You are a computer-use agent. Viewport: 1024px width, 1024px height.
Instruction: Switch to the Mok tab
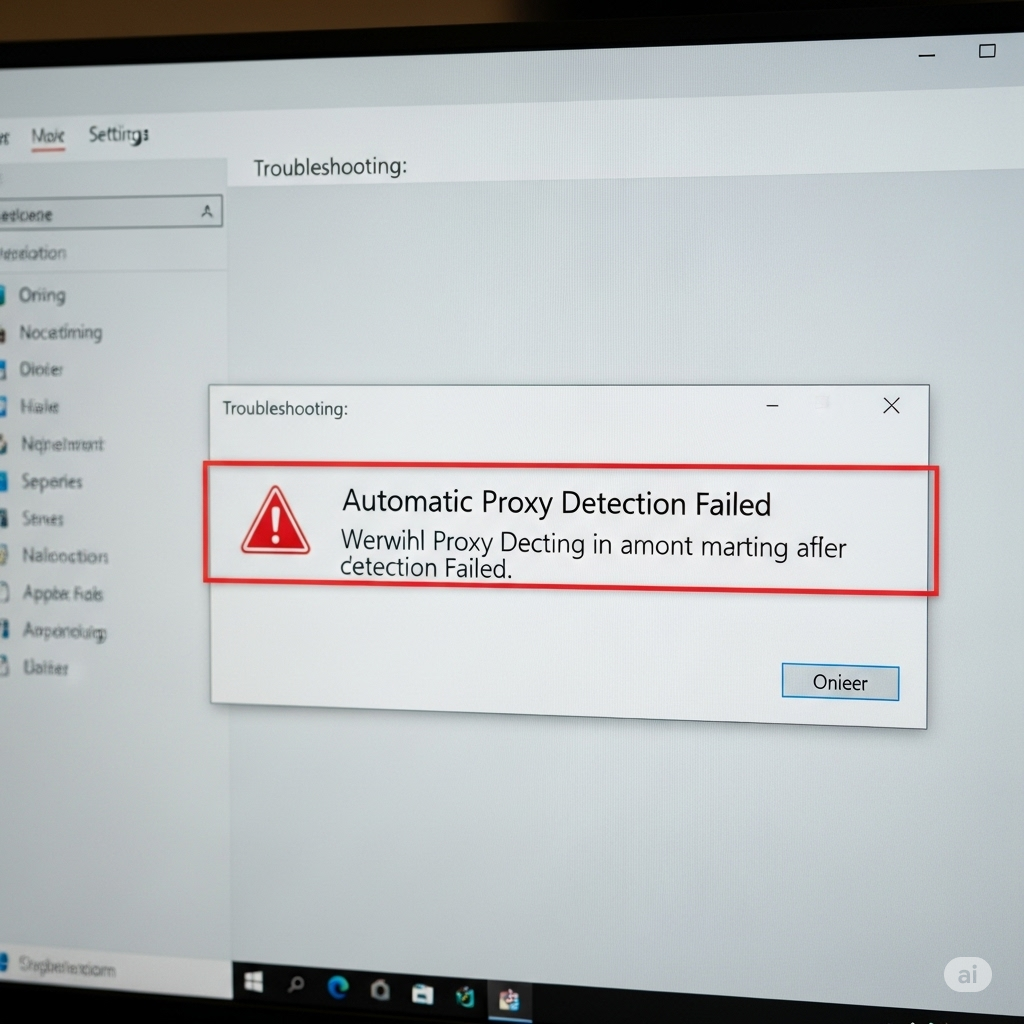48,136
